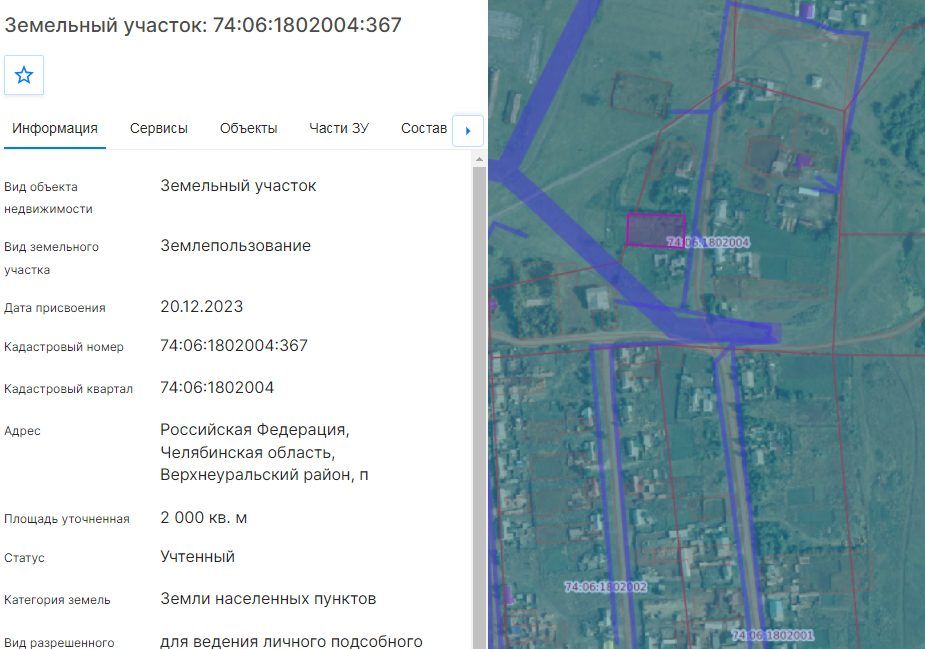Open the Информация tab
The image size is (925, 649).
click(x=55, y=128)
